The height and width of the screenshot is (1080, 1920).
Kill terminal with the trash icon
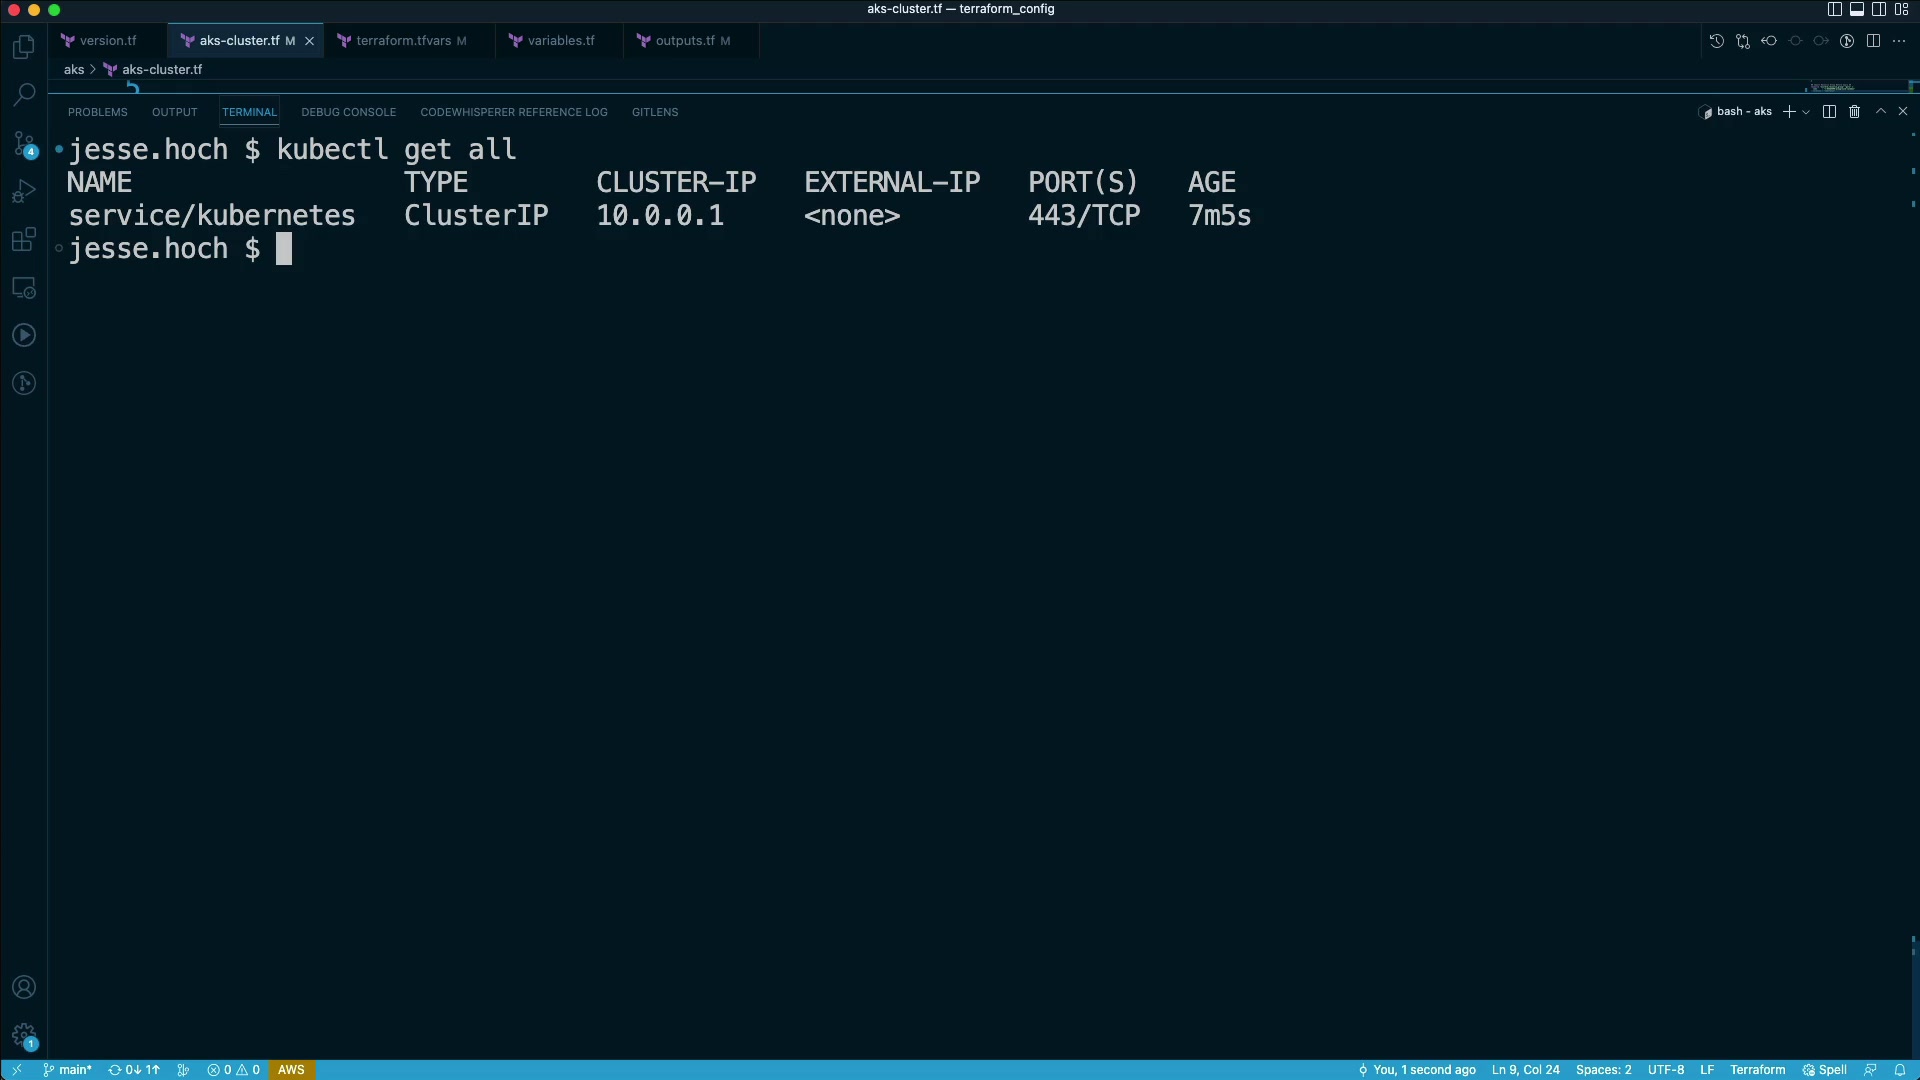(x=1854, y=112)
